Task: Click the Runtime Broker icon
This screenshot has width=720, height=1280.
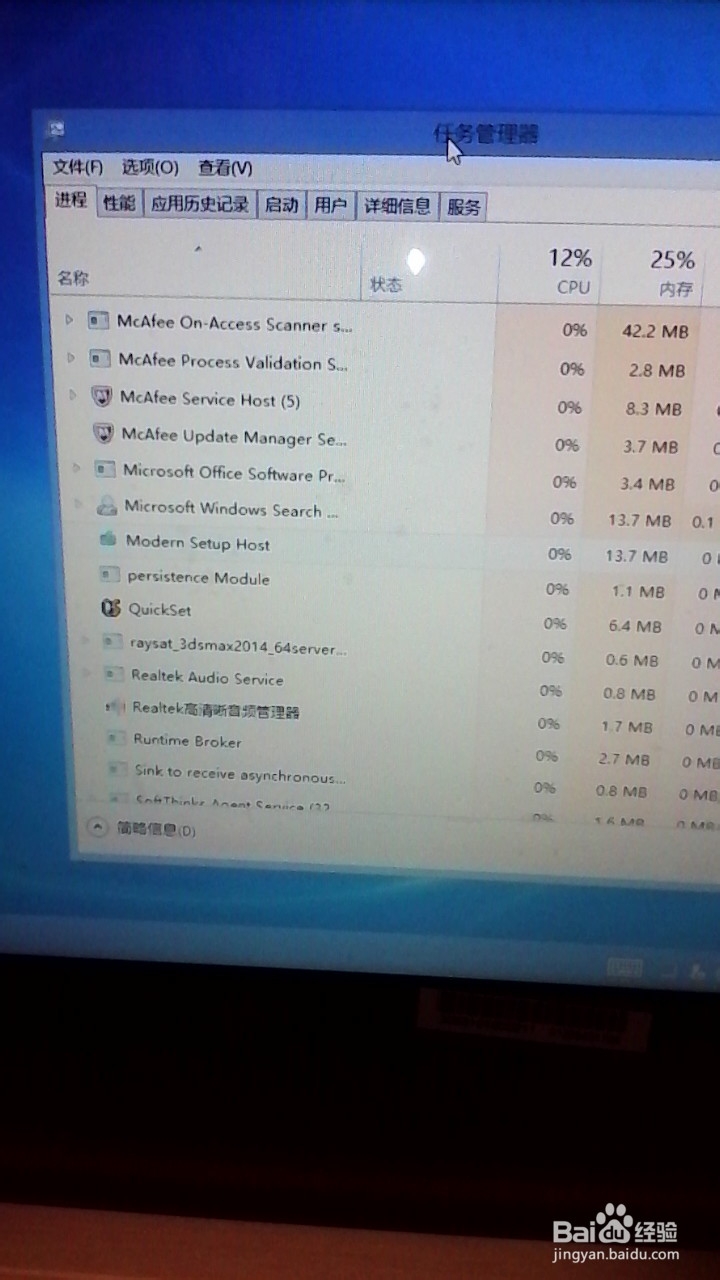Action: [x=117, y=738]
